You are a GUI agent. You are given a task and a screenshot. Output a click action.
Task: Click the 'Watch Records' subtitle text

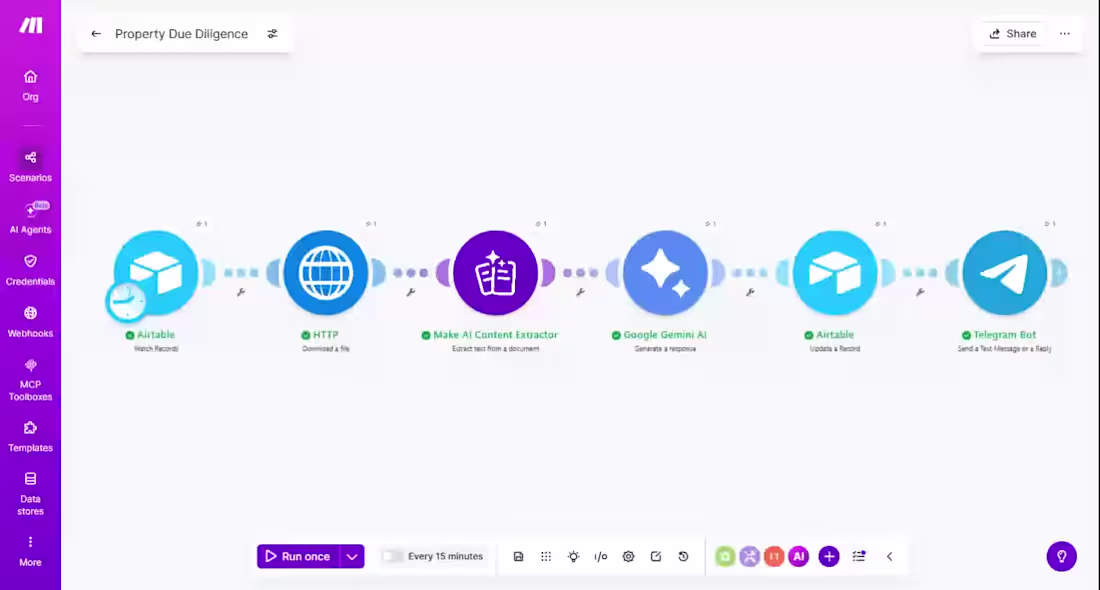[156, 349]
